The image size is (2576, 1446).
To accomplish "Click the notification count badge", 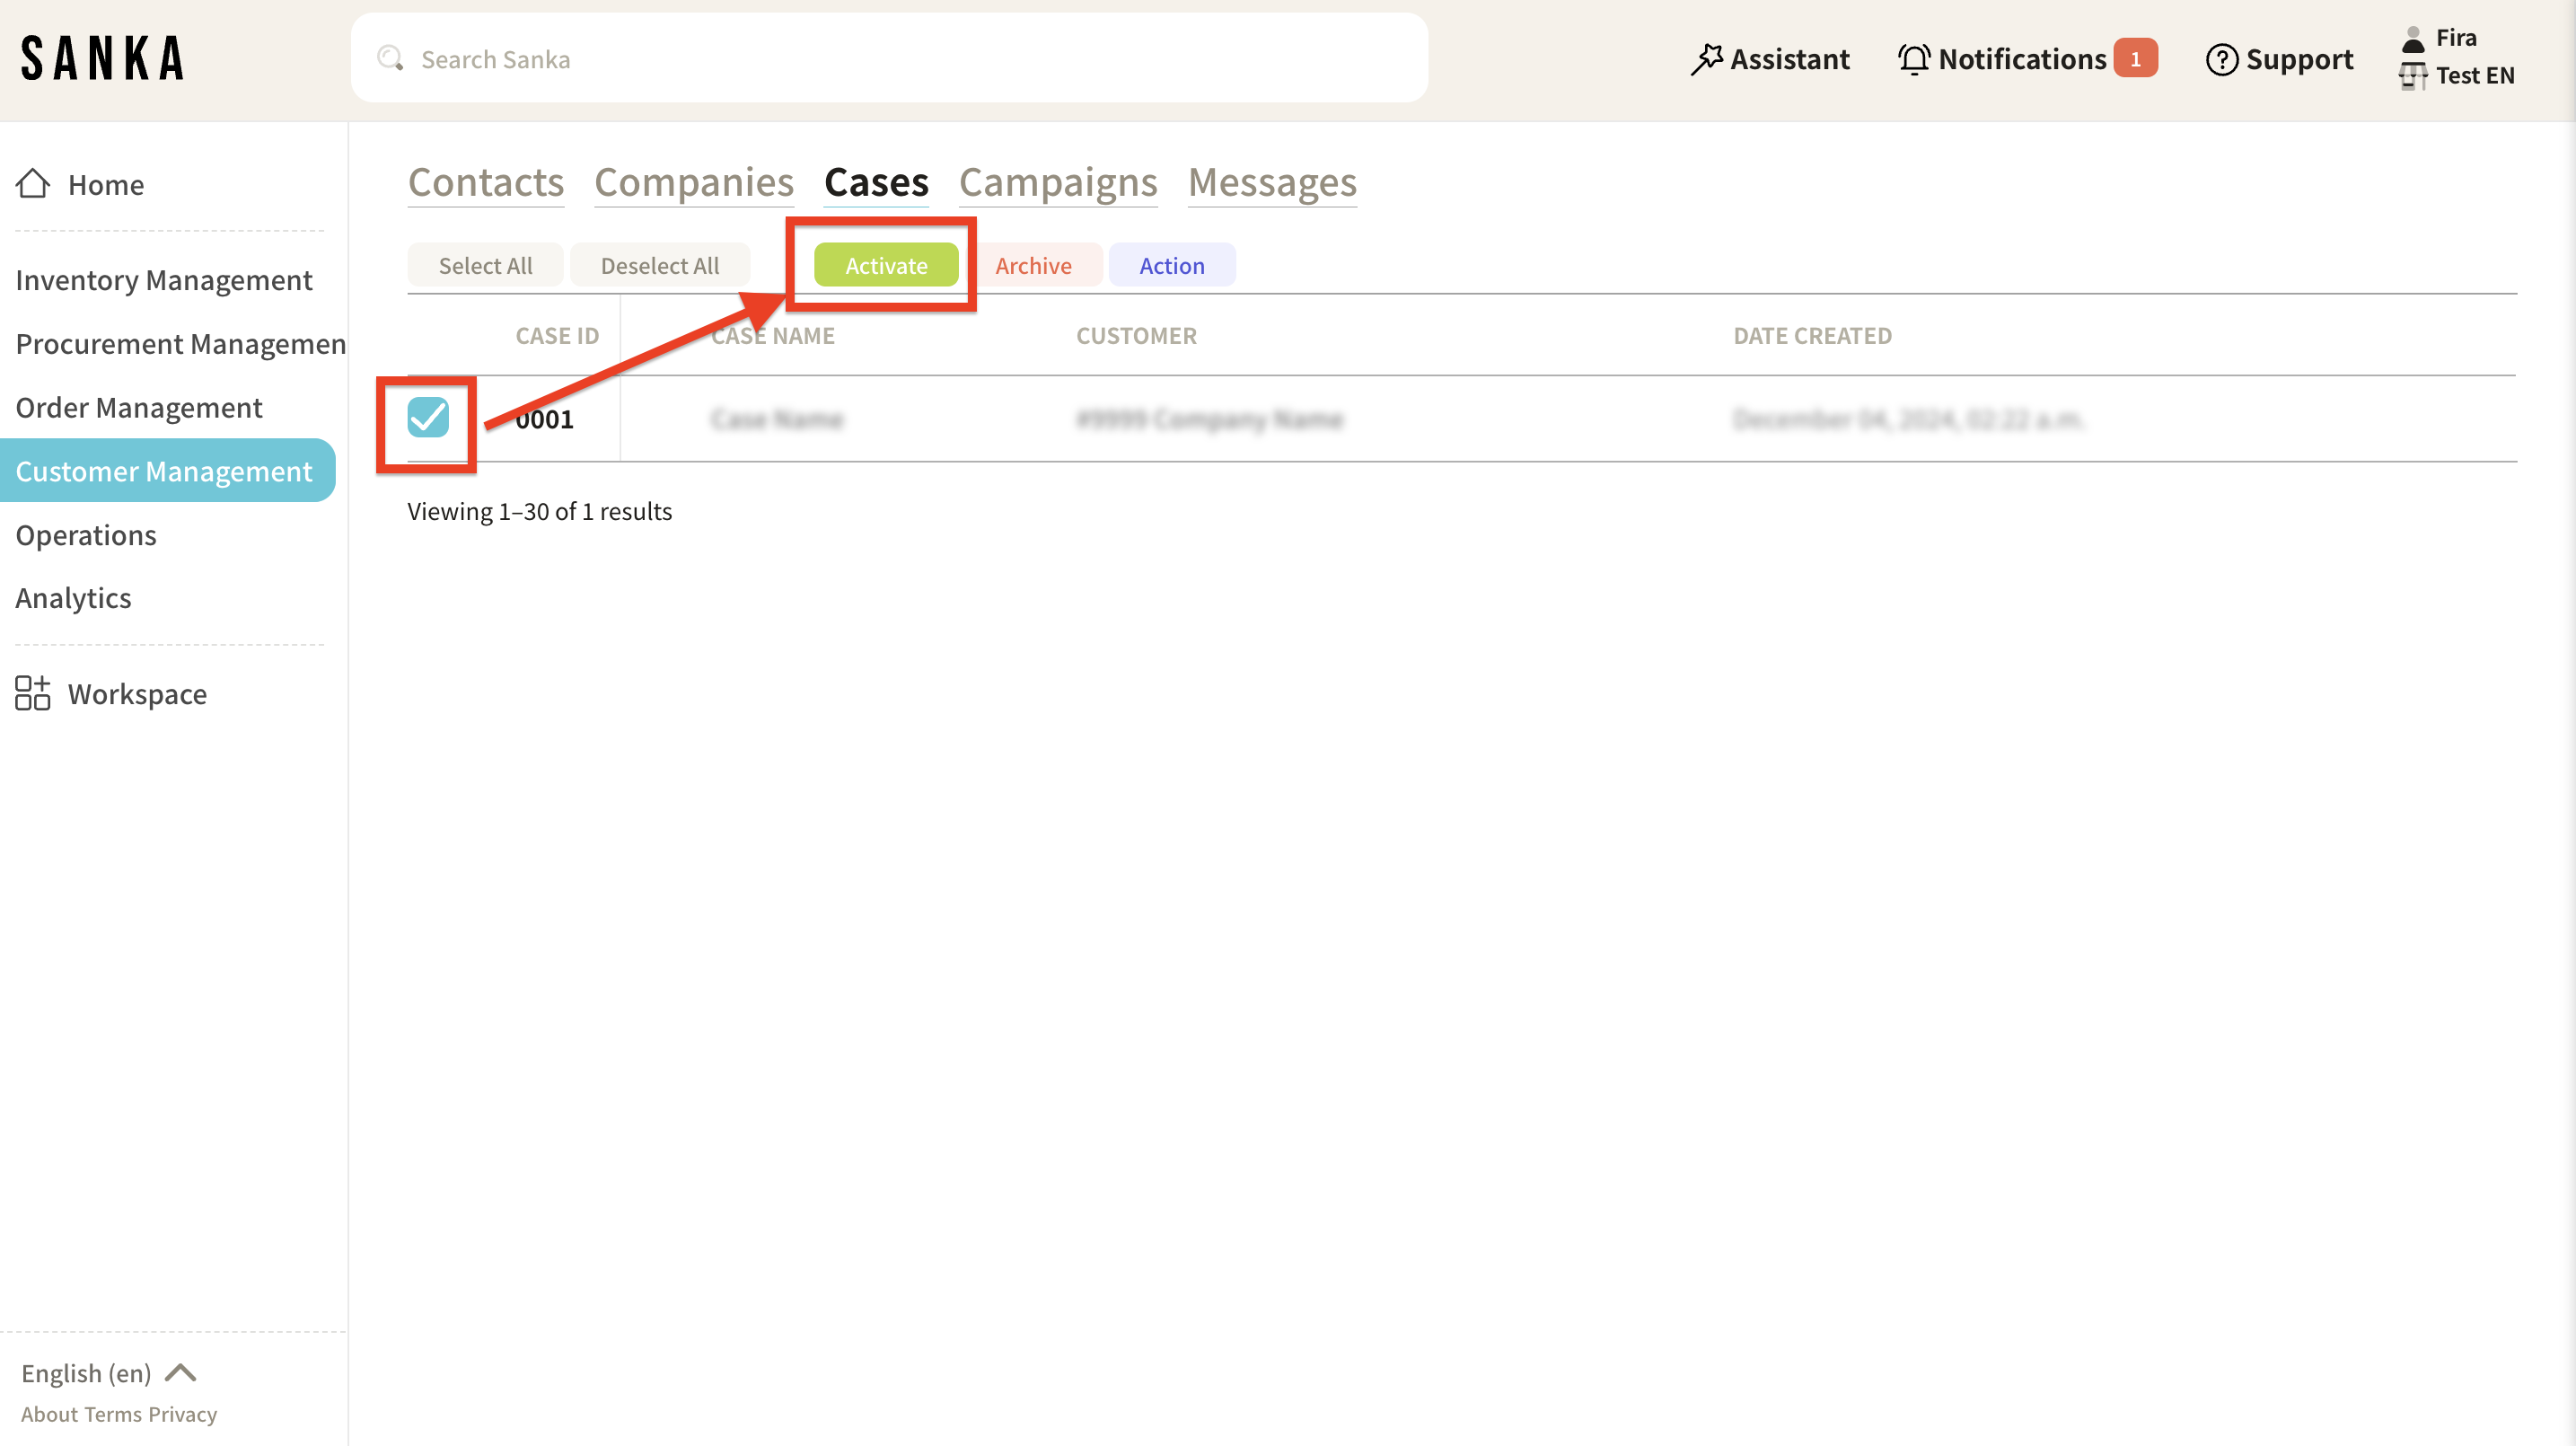I will tap(2135, 59).
